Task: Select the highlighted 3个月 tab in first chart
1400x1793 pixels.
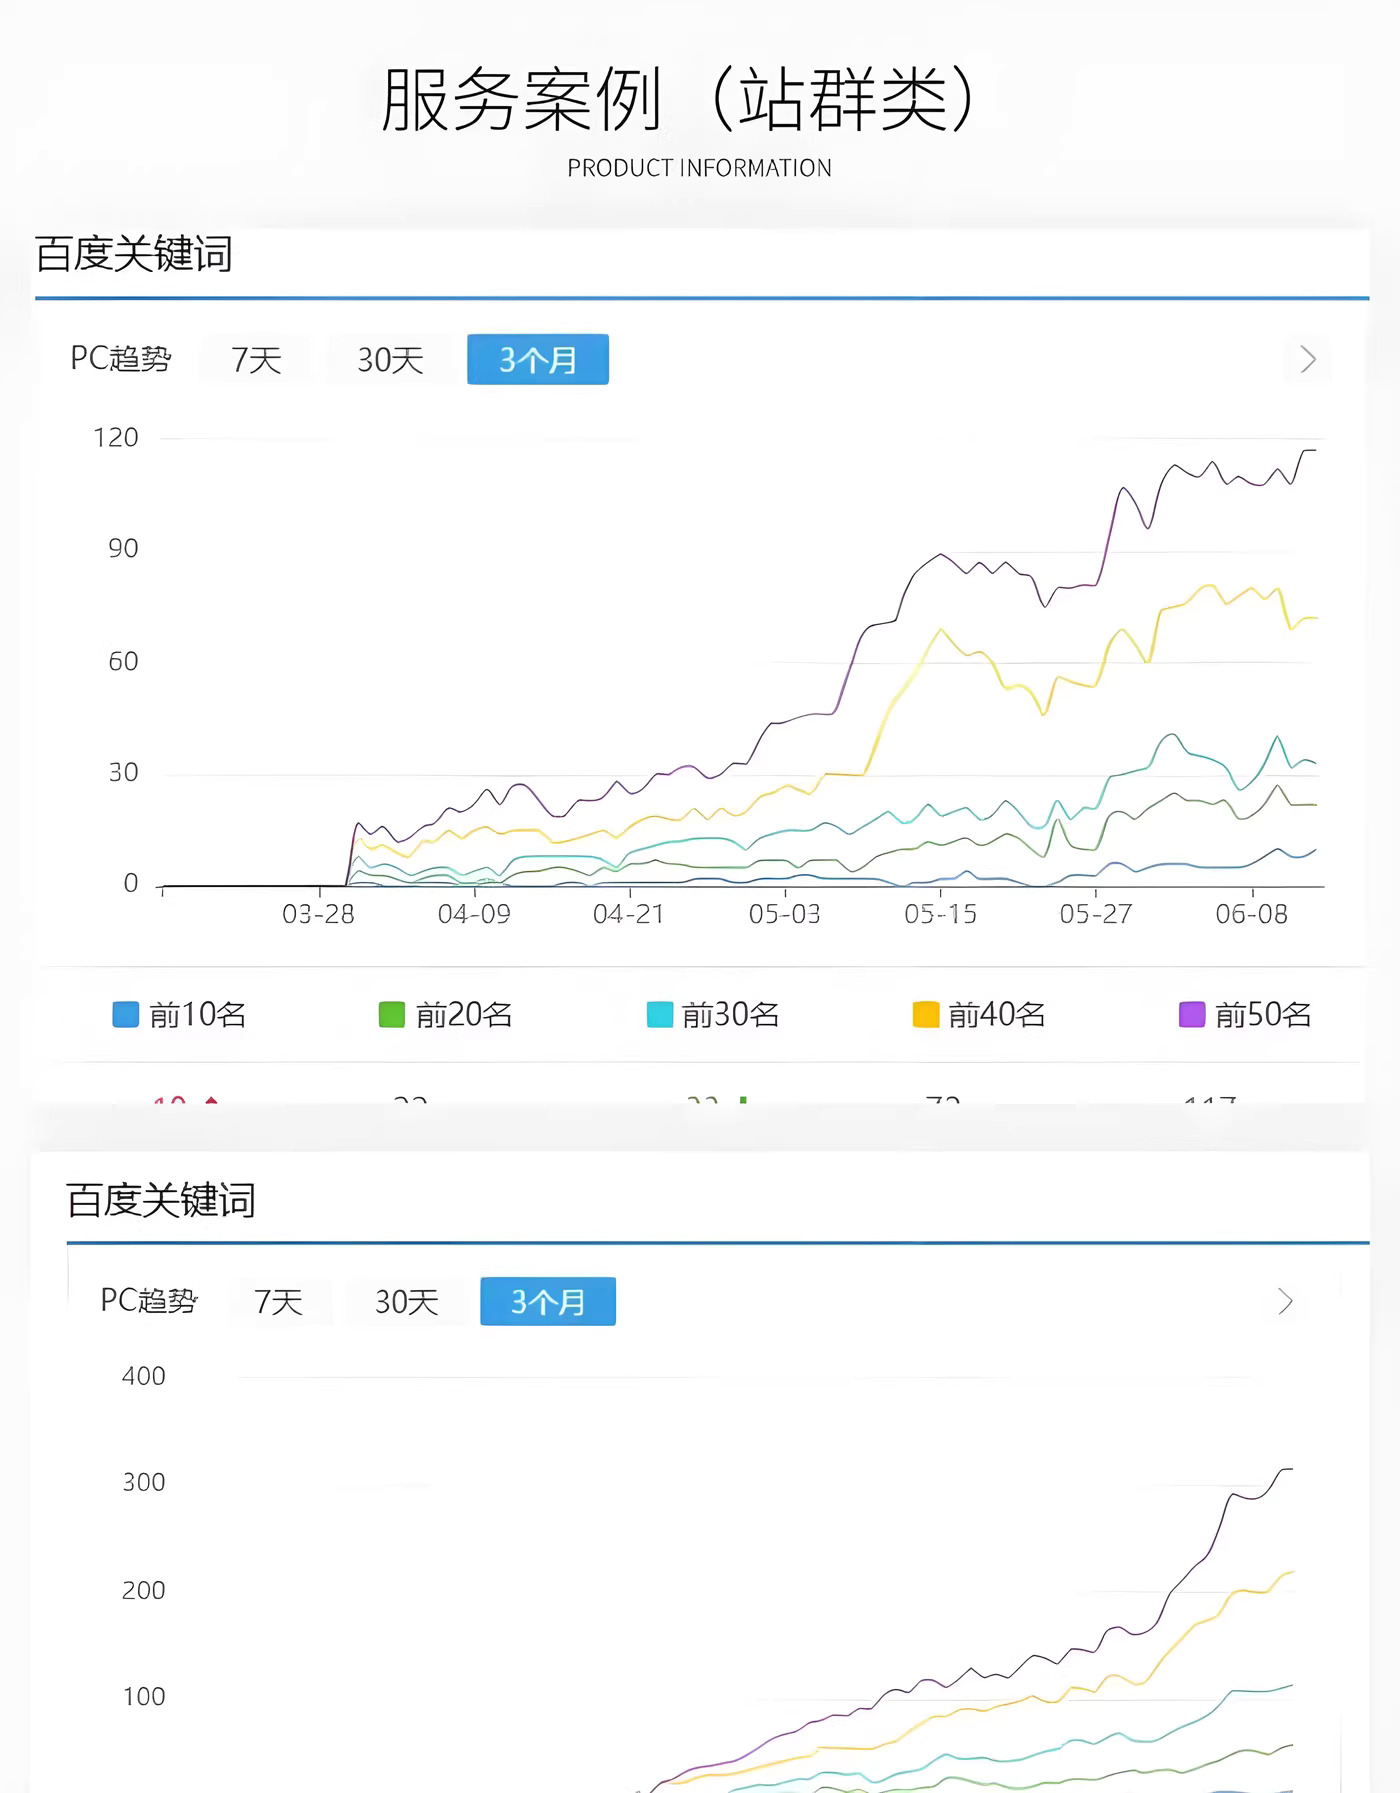Action: coord(538,360)
